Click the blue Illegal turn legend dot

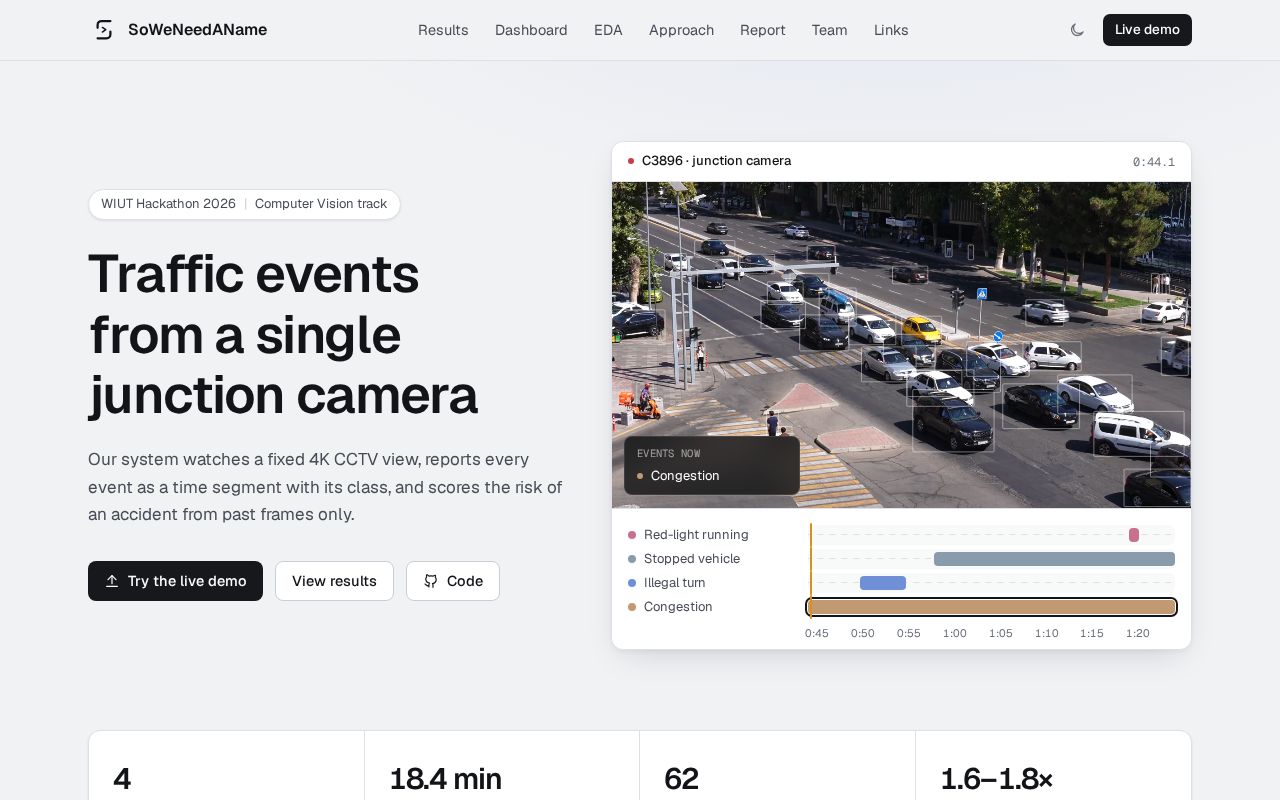[x=632, y=583]
